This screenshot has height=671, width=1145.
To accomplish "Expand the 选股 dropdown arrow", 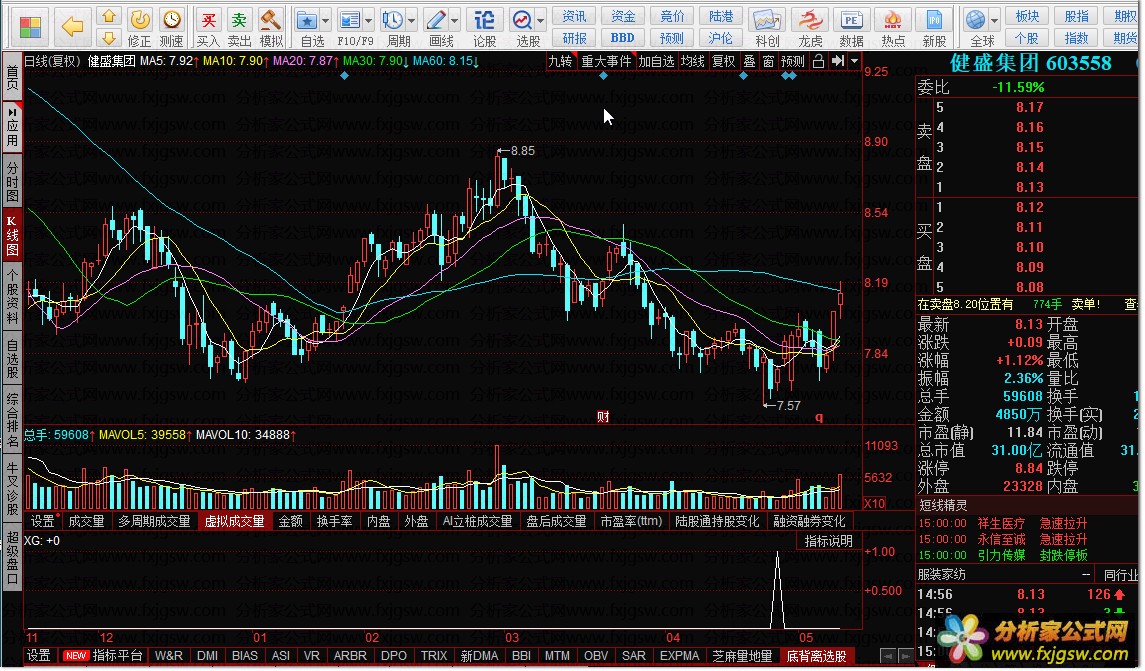I will [541, 20].
